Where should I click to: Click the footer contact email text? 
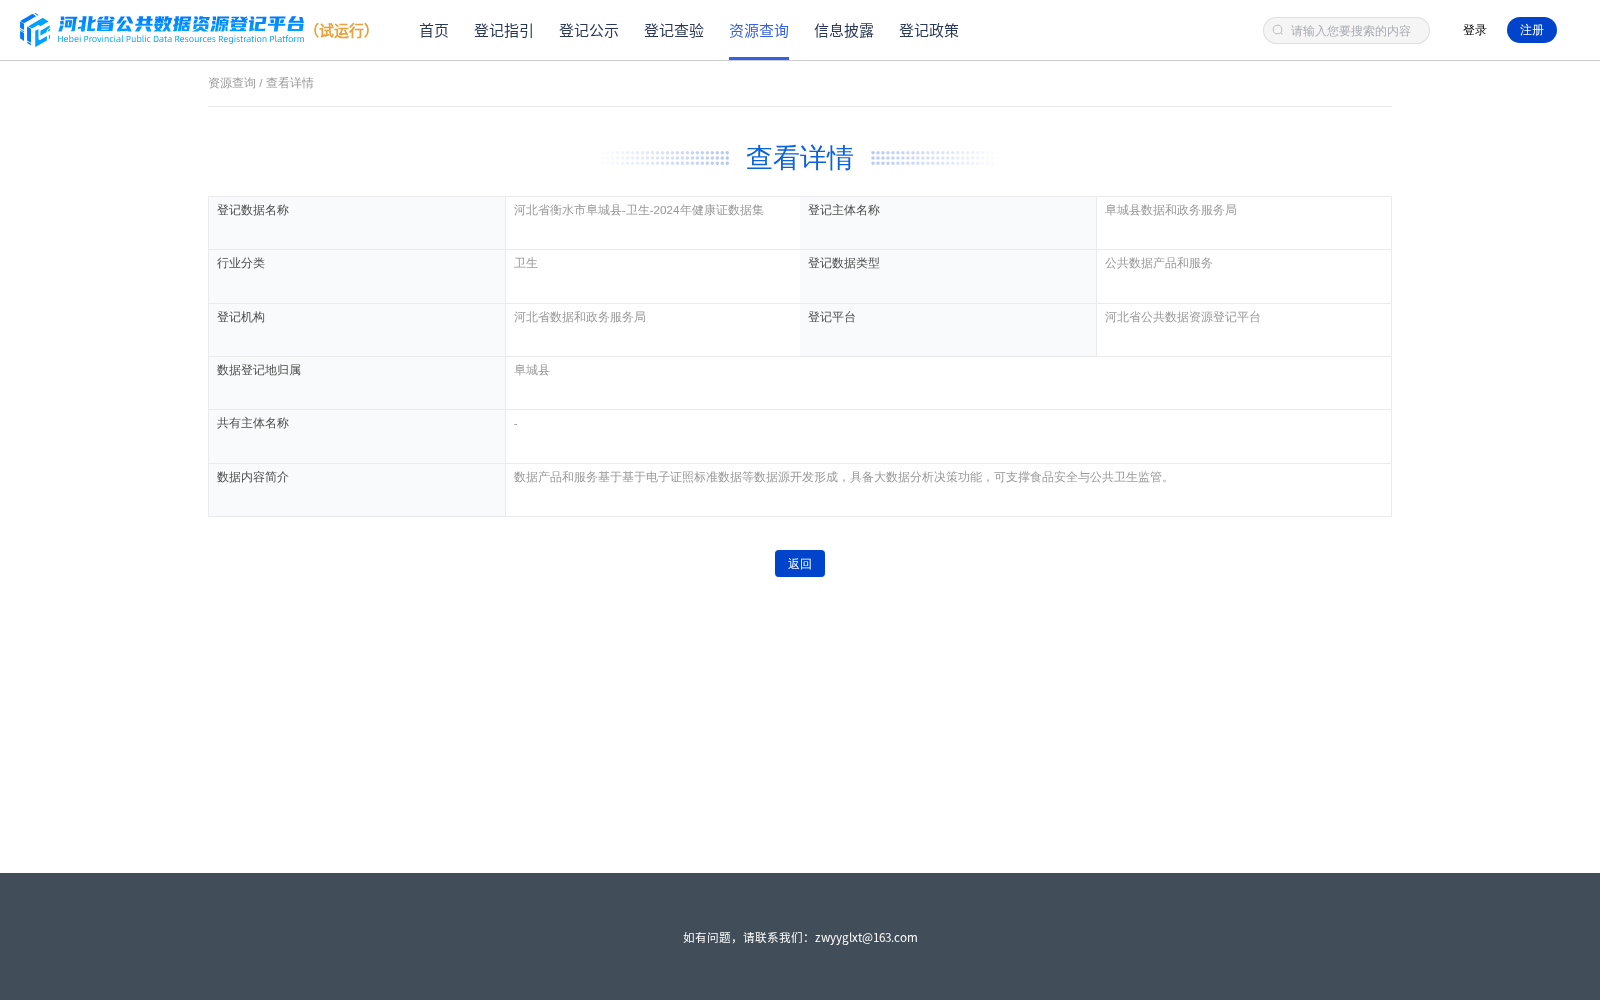[866, 937]
